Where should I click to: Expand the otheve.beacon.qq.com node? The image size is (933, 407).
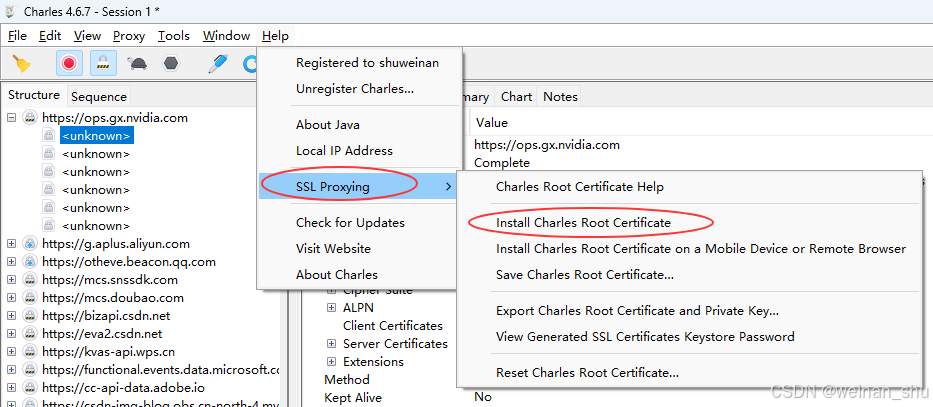pyautogui.click(x=11, y=262)
